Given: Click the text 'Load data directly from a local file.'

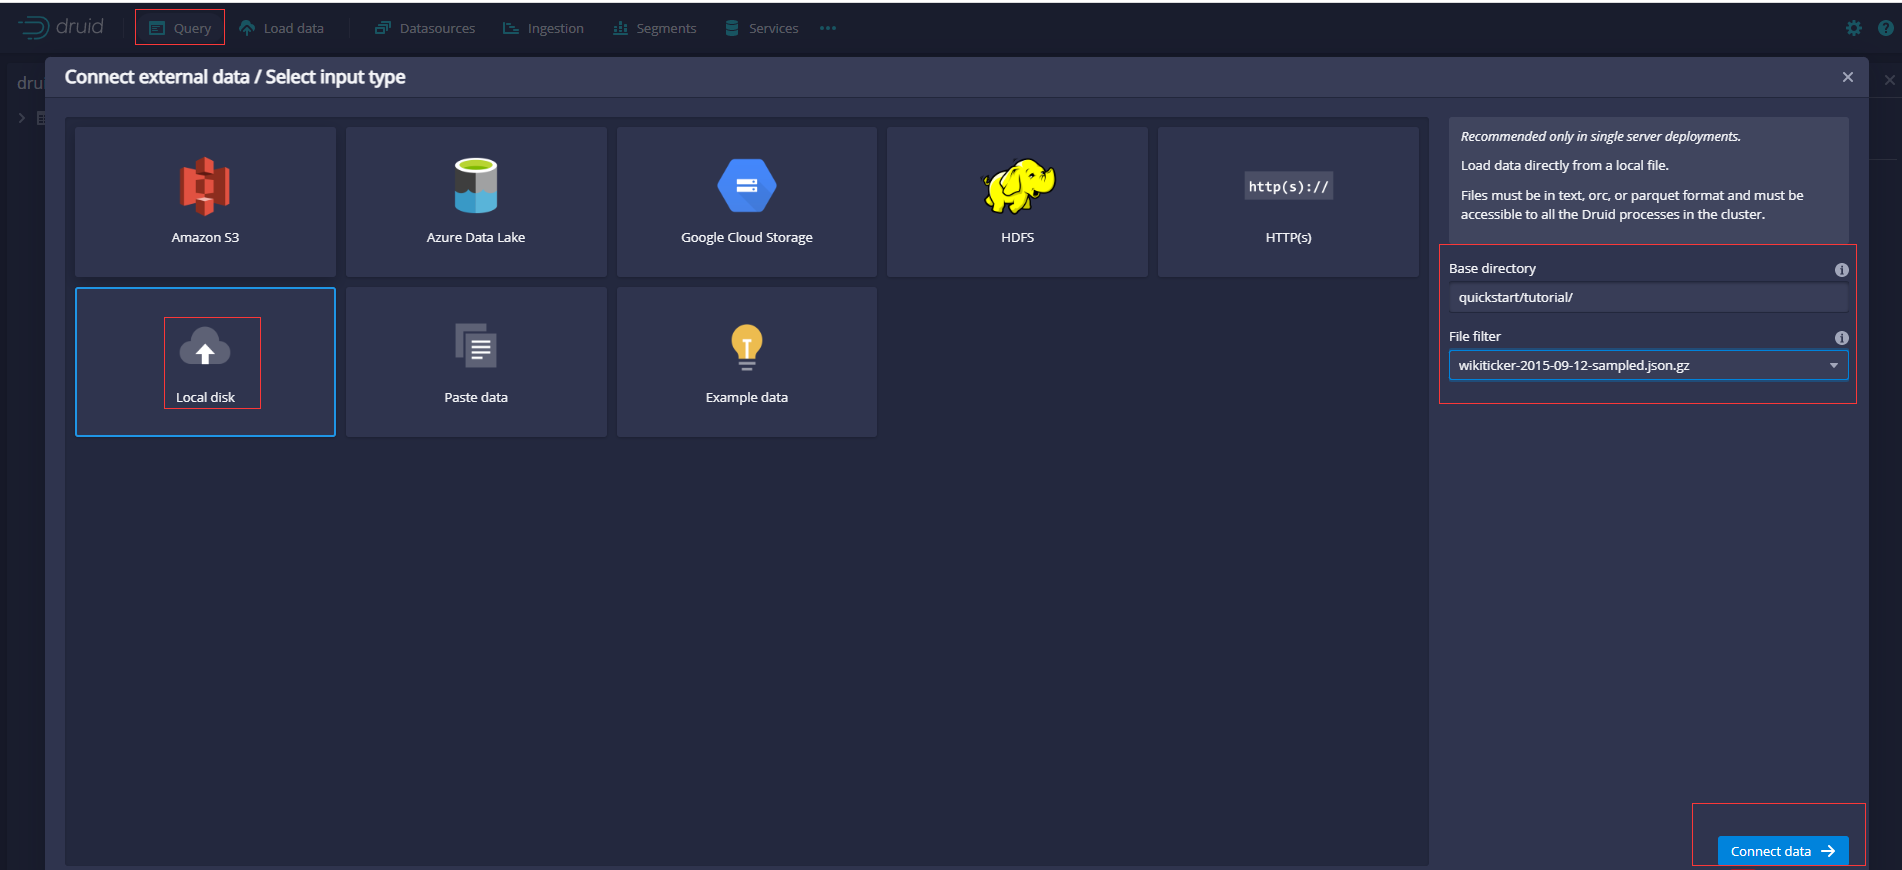Looking at the screenshot, I should pyautogui.click(x=1564, y=166).
